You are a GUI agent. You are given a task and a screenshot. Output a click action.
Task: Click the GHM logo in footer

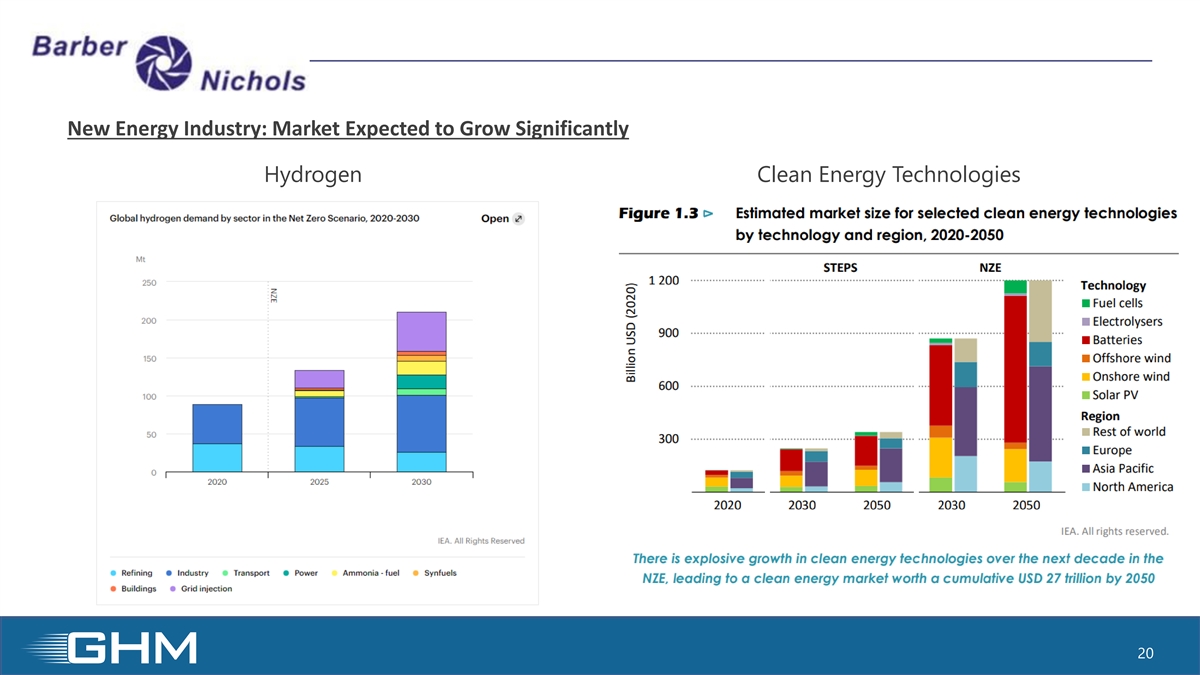point(122,647)
